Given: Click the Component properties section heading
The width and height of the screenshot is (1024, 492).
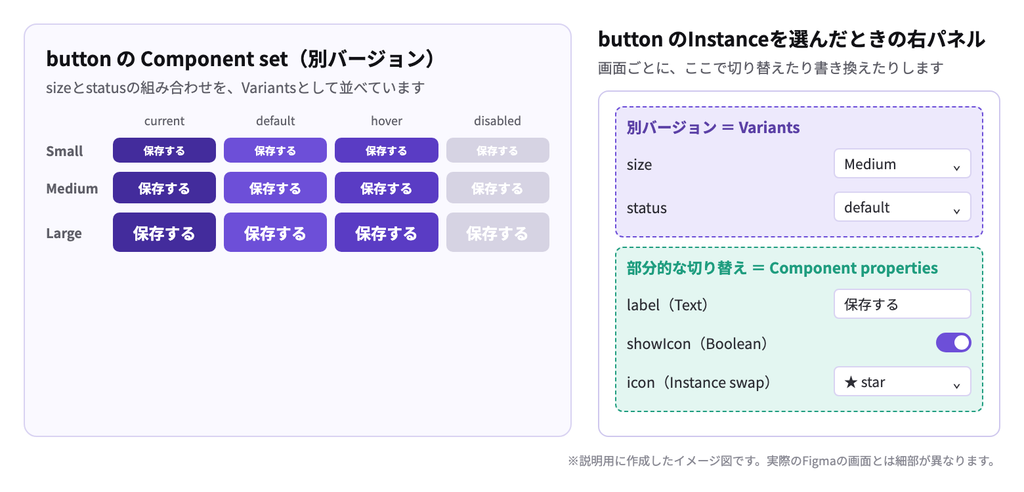Looking at the screenshot, I should pos(782,268).
